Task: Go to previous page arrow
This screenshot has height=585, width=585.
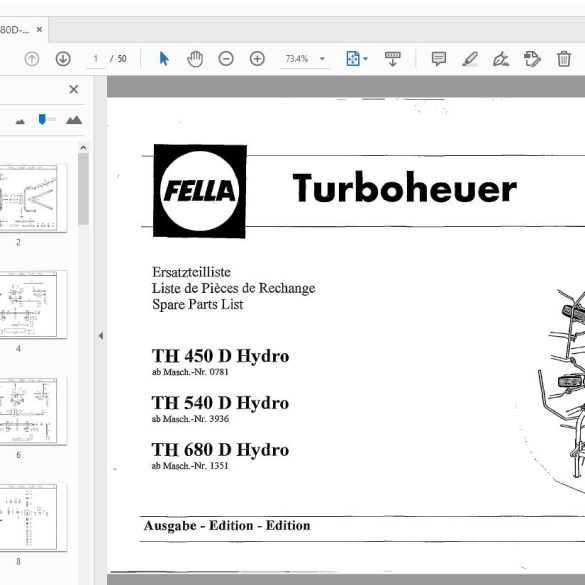Action: point(32,59)
